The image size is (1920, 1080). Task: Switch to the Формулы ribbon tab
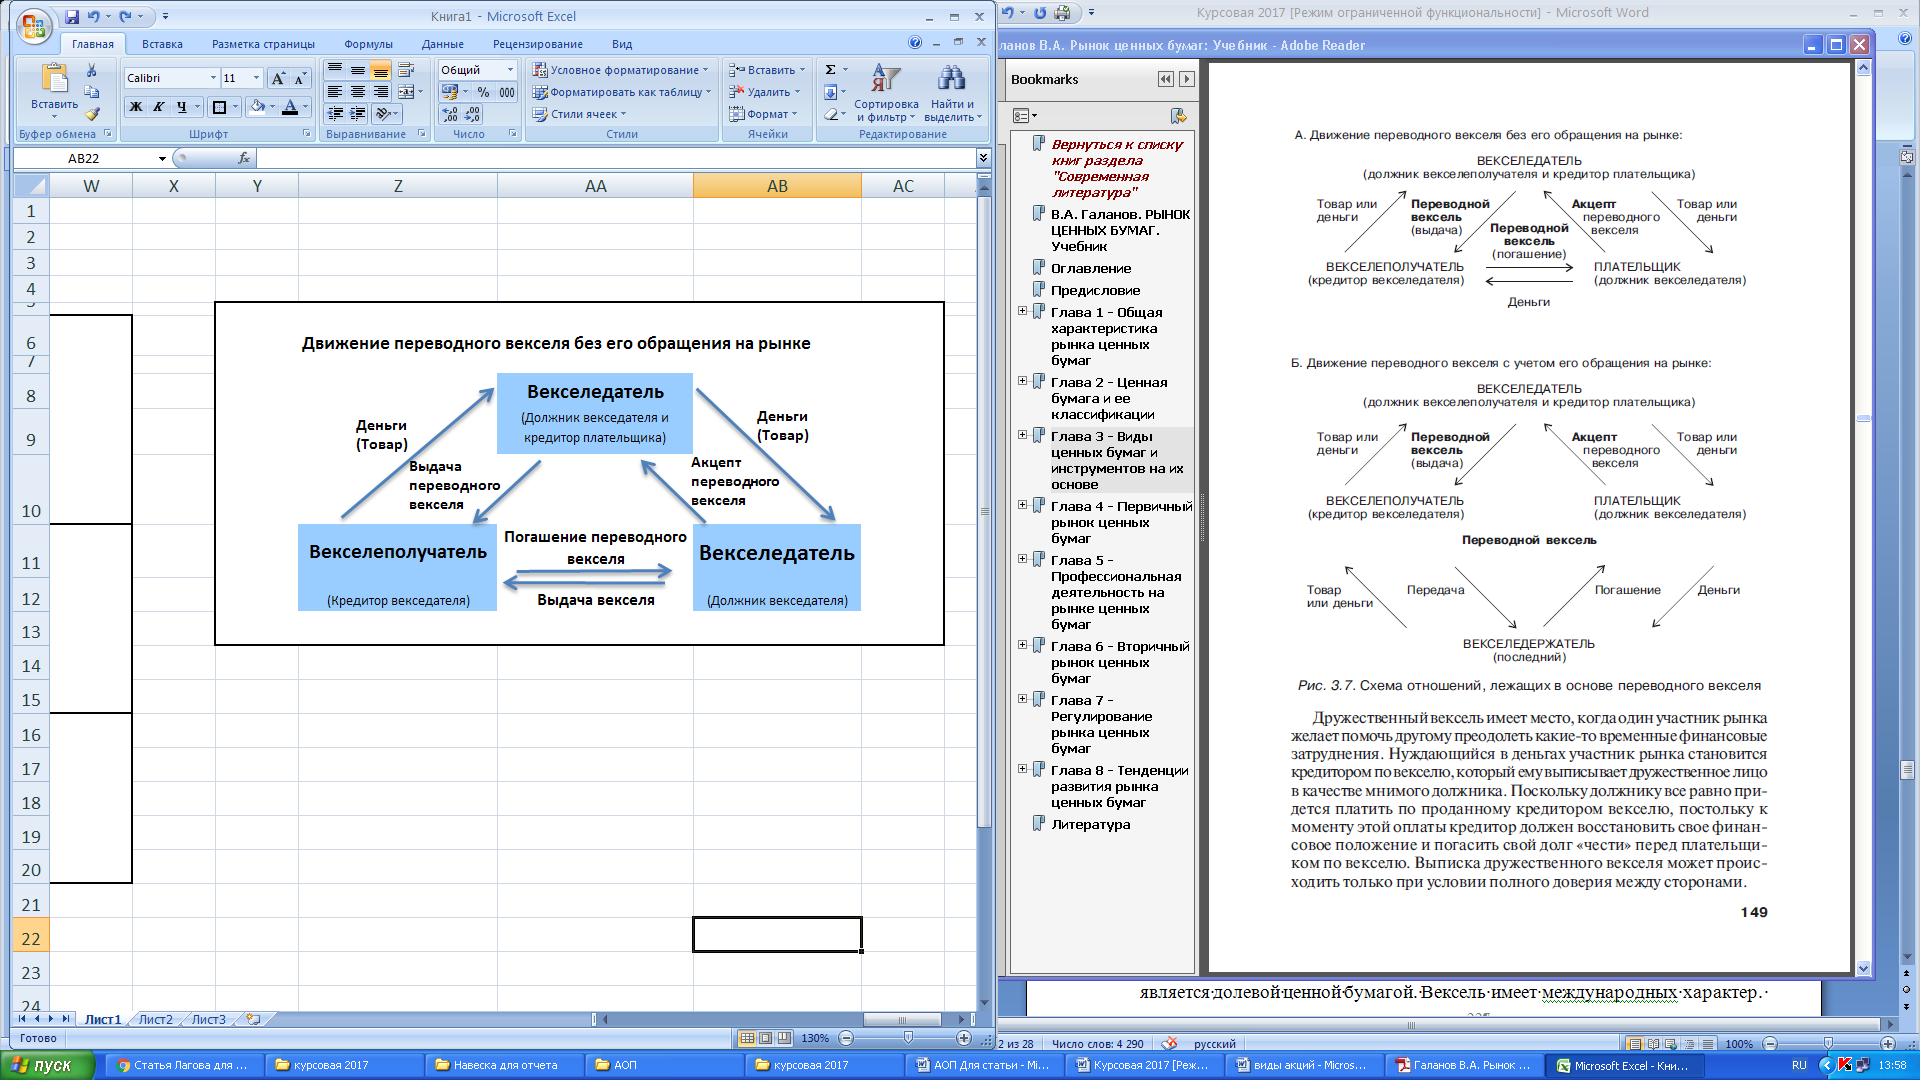tap(368, 44)
